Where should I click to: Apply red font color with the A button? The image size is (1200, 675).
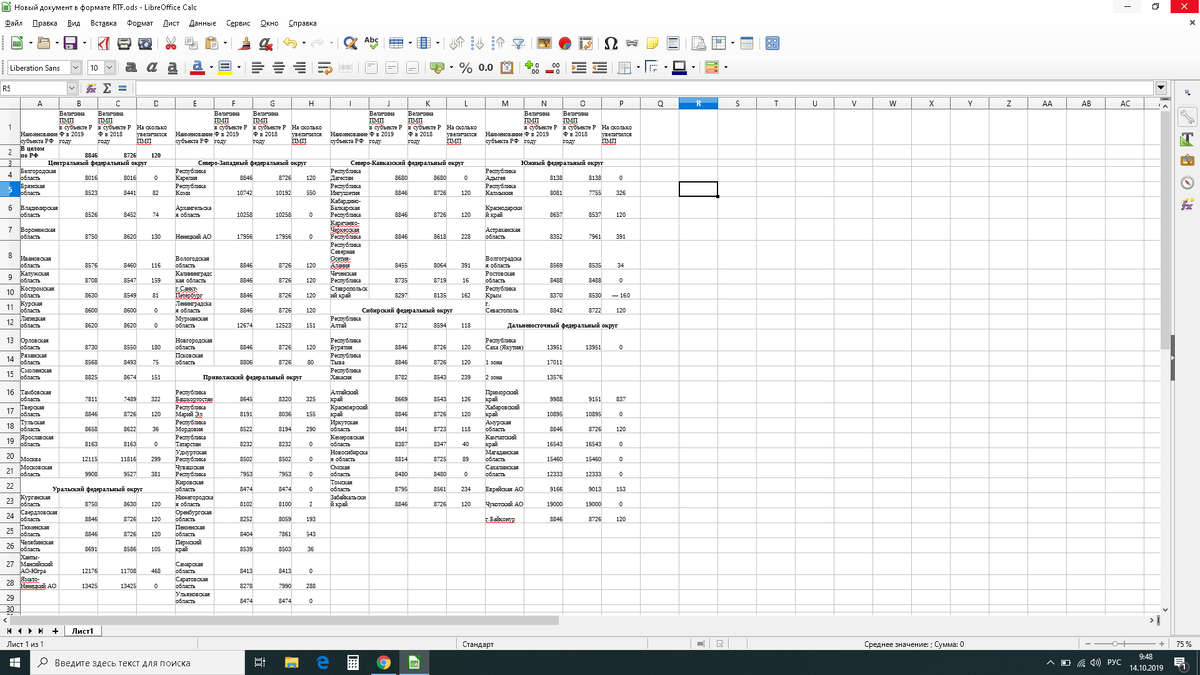pyautogui.click(x=197, y=68)
